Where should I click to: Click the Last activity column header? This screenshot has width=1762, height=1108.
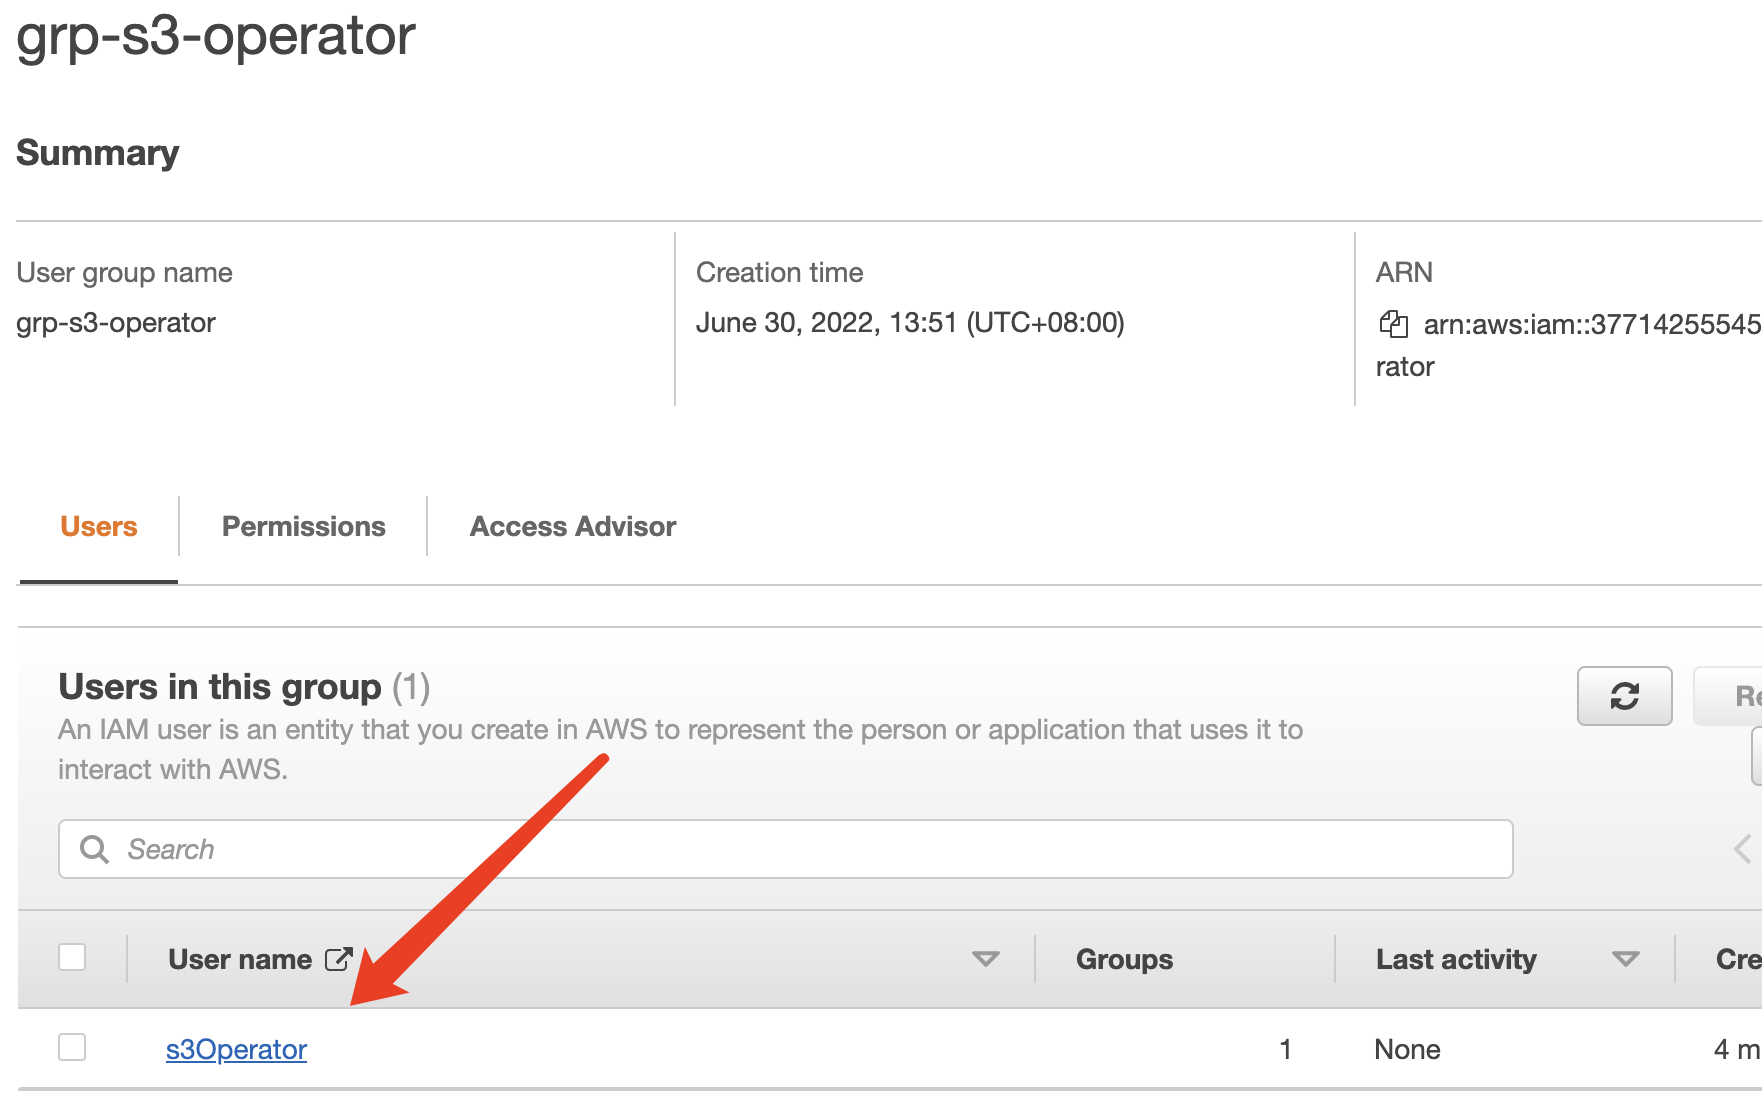pos(1455,959)
